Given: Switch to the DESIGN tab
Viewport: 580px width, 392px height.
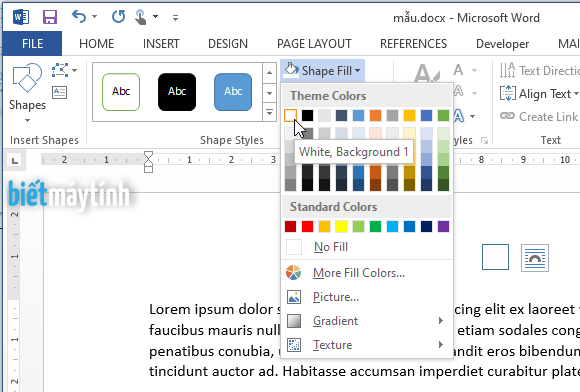Looking at the screenshot, I should point(228,44).
